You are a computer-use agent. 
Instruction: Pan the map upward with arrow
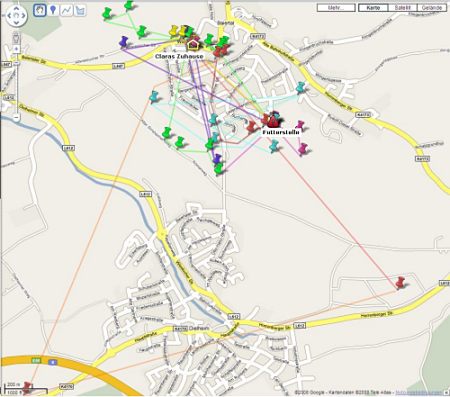[16, 8]
